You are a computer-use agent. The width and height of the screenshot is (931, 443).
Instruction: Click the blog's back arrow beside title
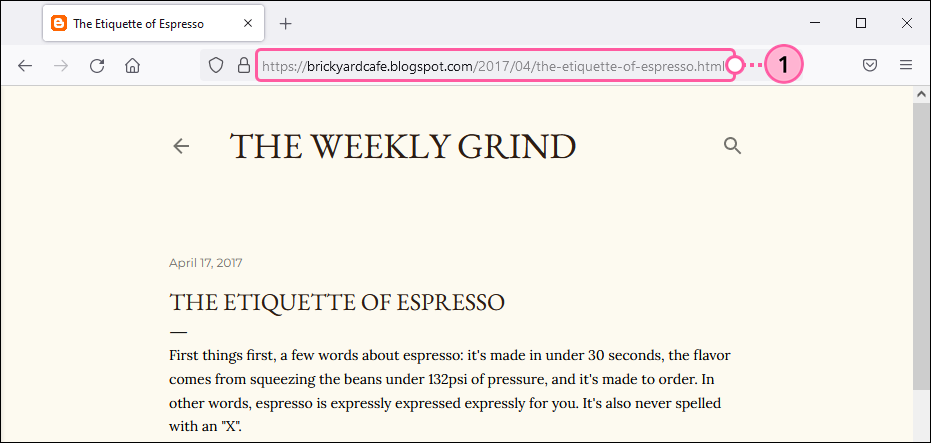[x=181, y=146]
